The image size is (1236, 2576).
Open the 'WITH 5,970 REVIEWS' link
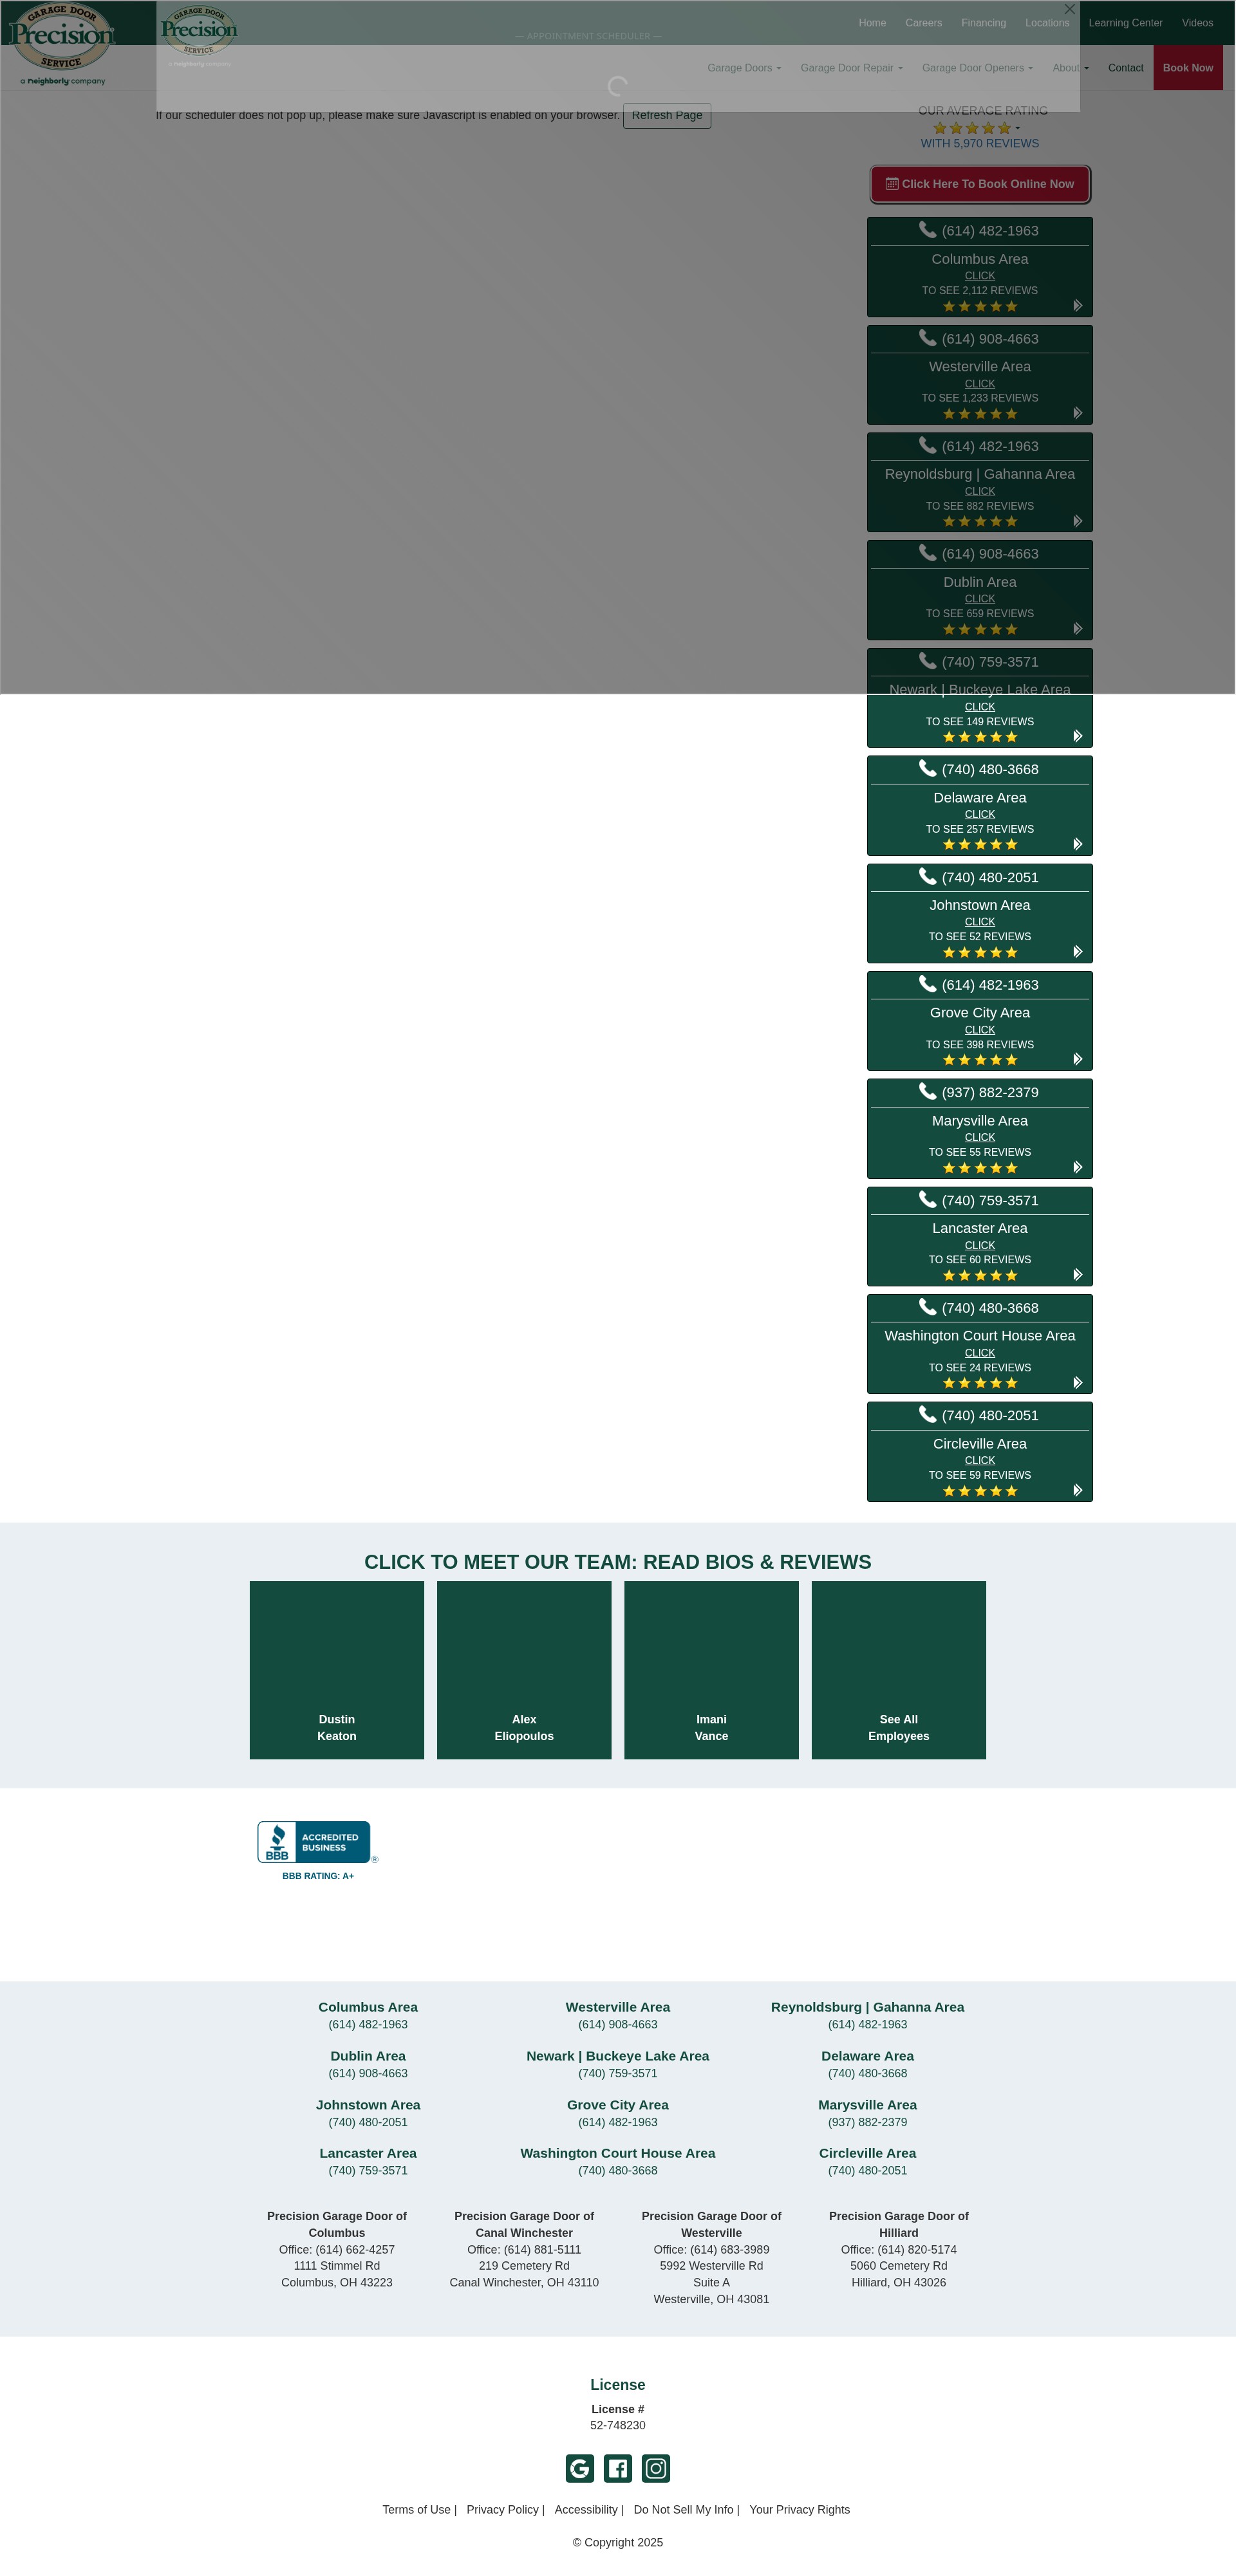[980, 144]
